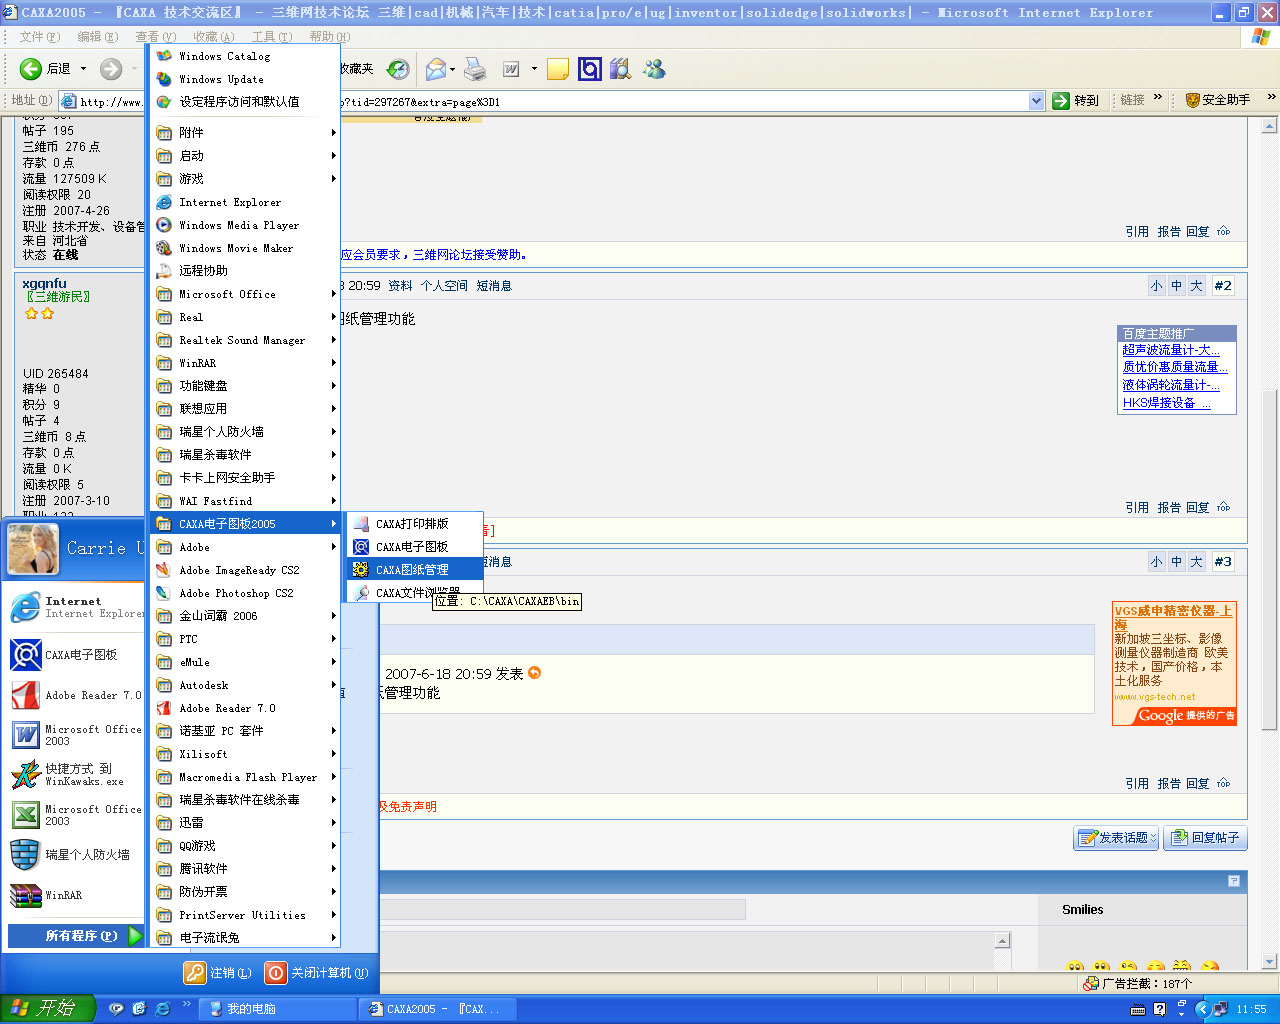
Task: Expand the 金山词霸 2006 folder
Action: (245, 616)
